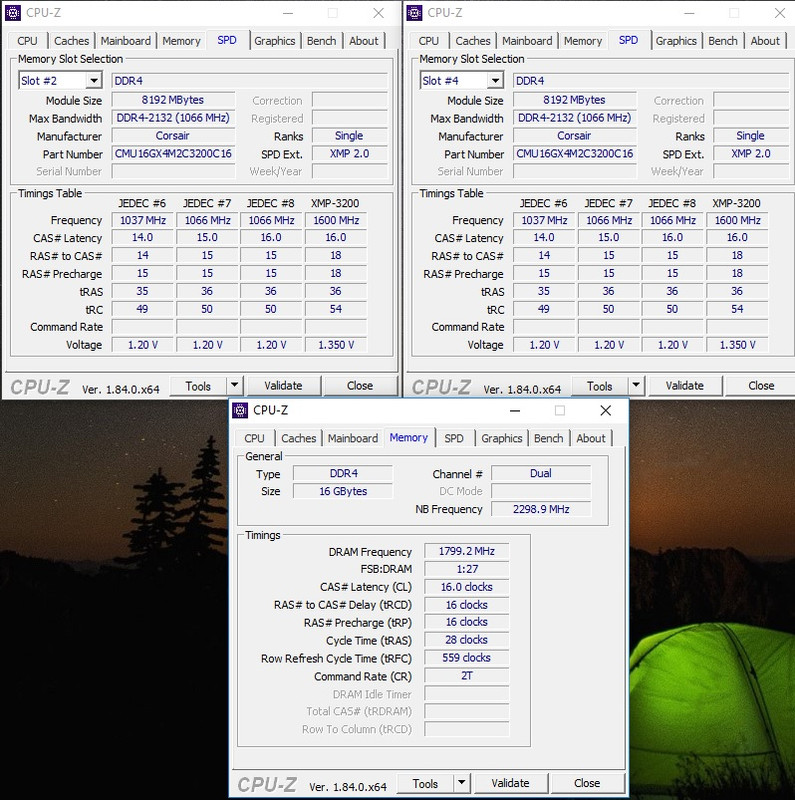This screenshot has width=795, height=800.
Task: Switch to SPD tab in the Memory window
Action: [x=454, y=438]
